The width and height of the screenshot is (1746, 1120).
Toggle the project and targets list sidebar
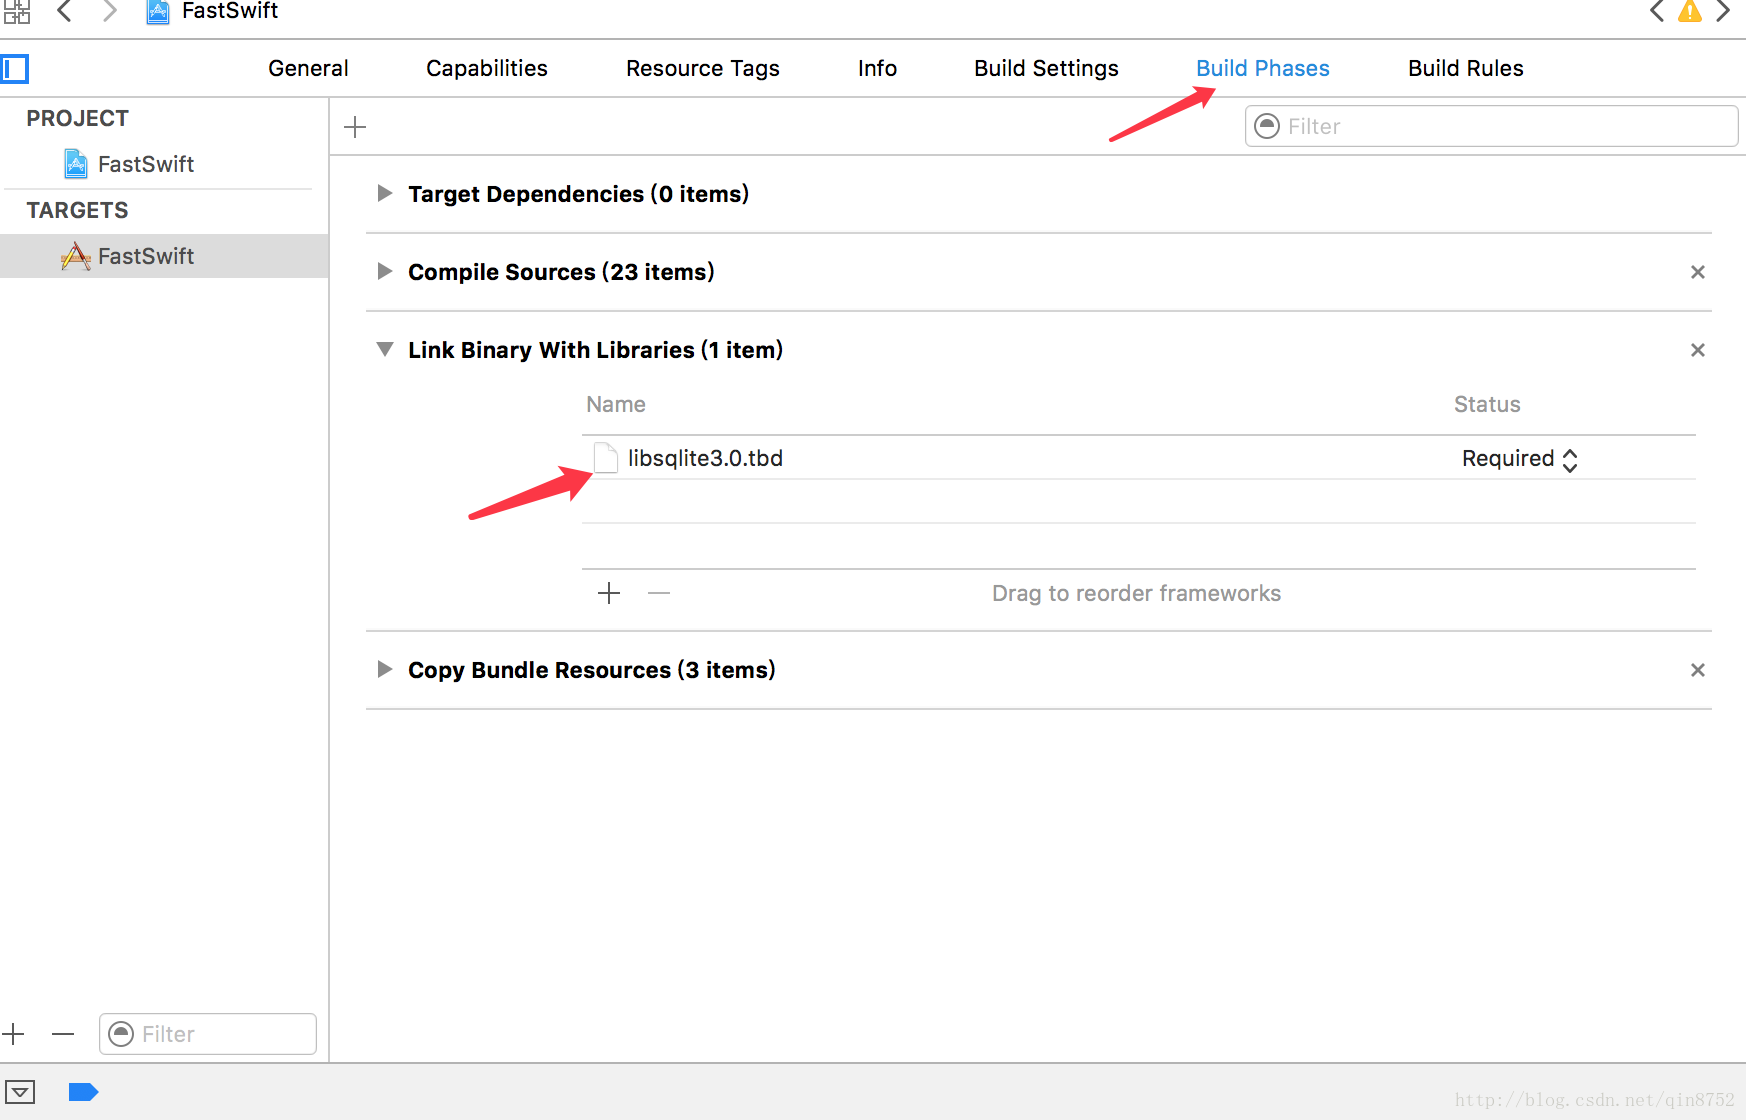15,69
